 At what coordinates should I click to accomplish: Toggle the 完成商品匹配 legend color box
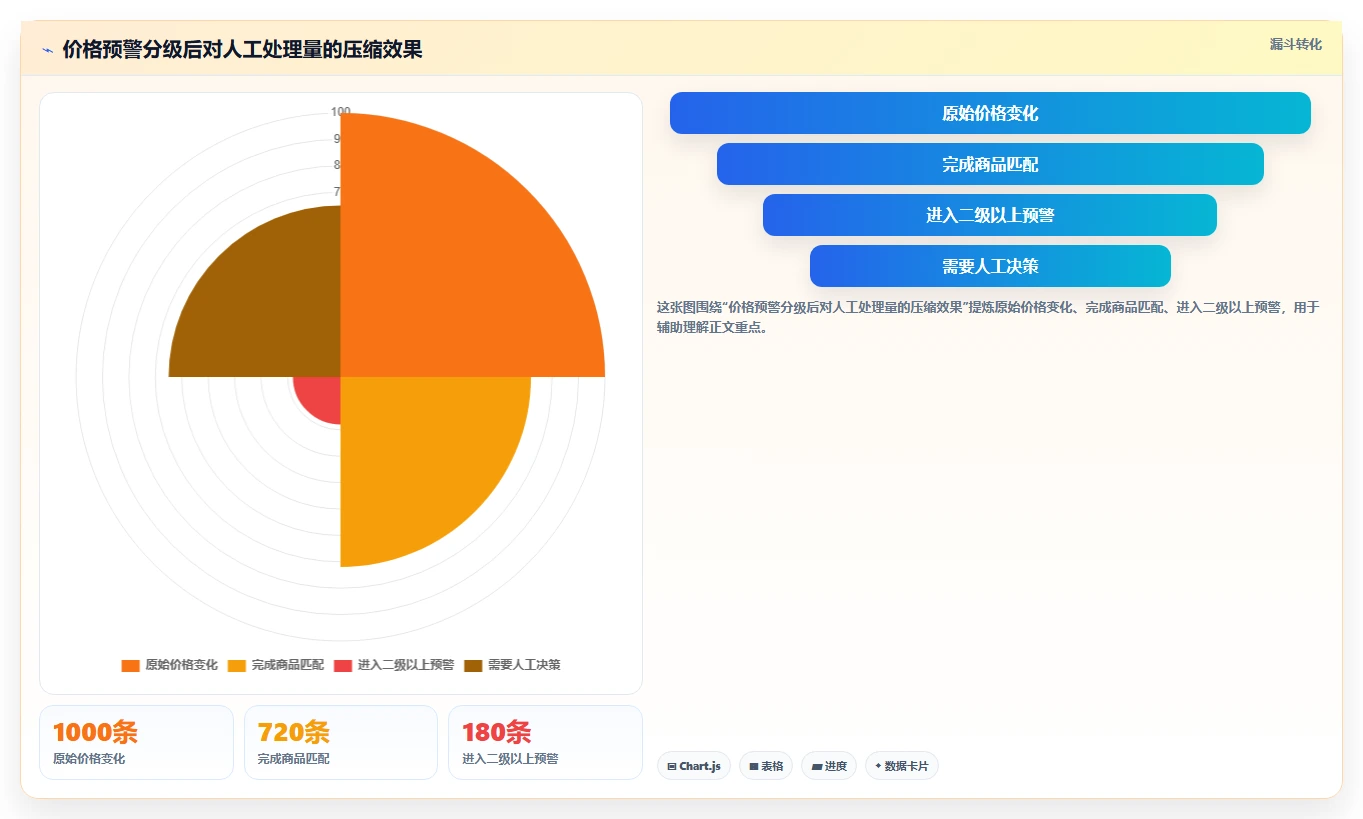pos(236,665)
